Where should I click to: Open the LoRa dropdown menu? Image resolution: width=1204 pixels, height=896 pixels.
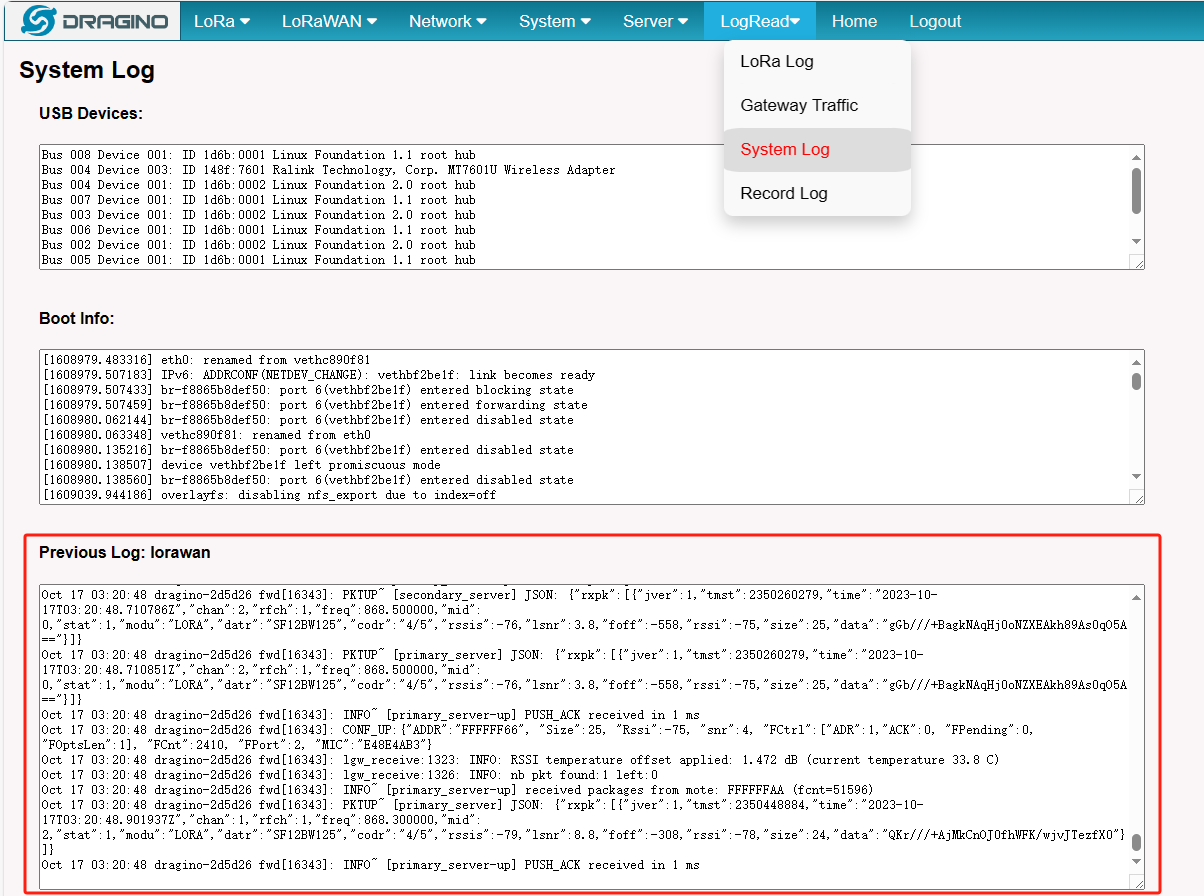[x=221, y=21]
